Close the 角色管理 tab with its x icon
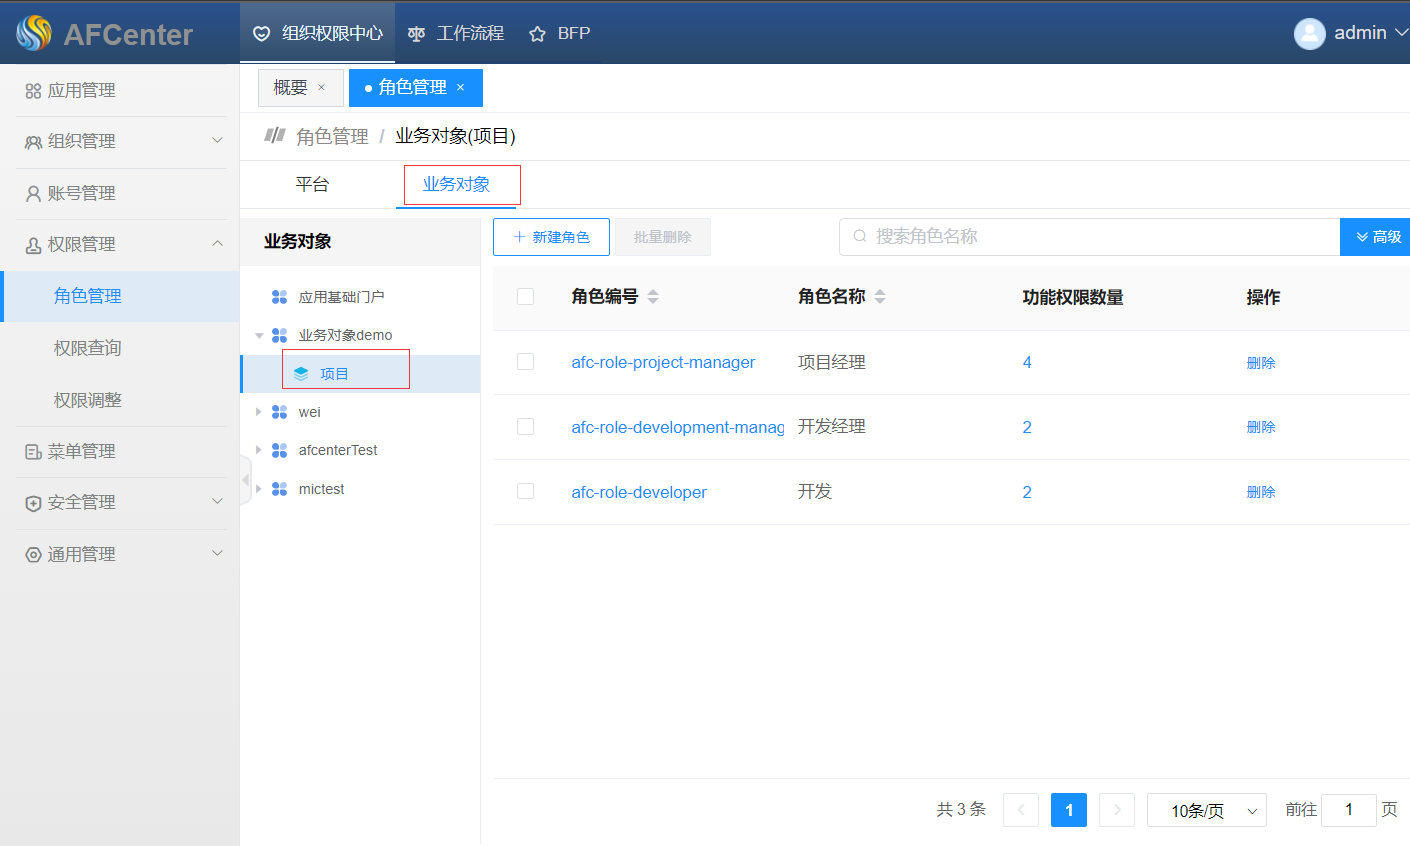 461,88
